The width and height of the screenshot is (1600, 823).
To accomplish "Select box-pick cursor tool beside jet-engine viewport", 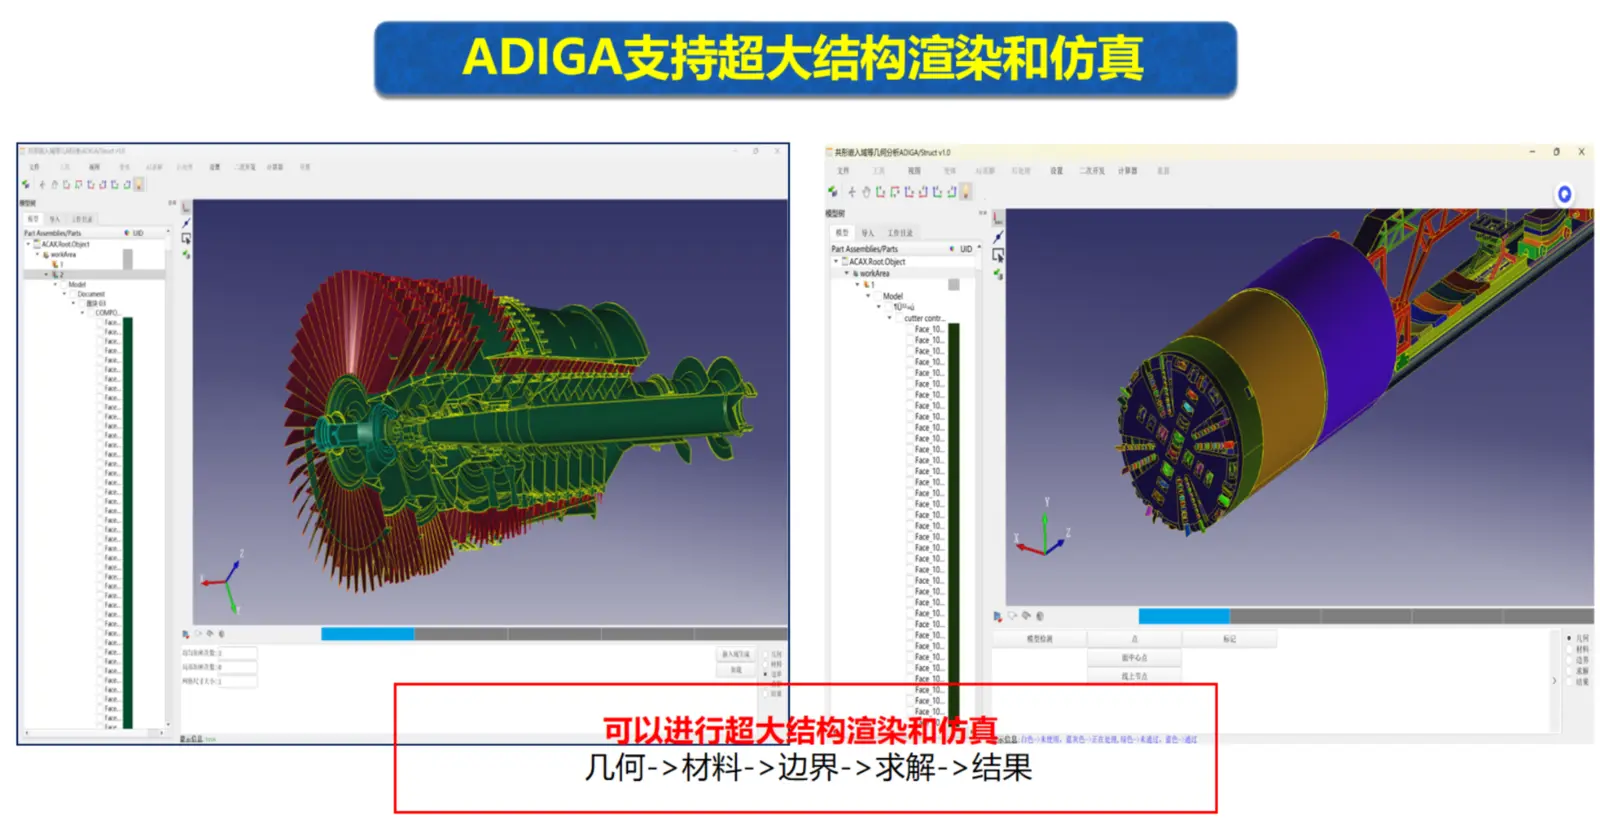I will [186, 238].
